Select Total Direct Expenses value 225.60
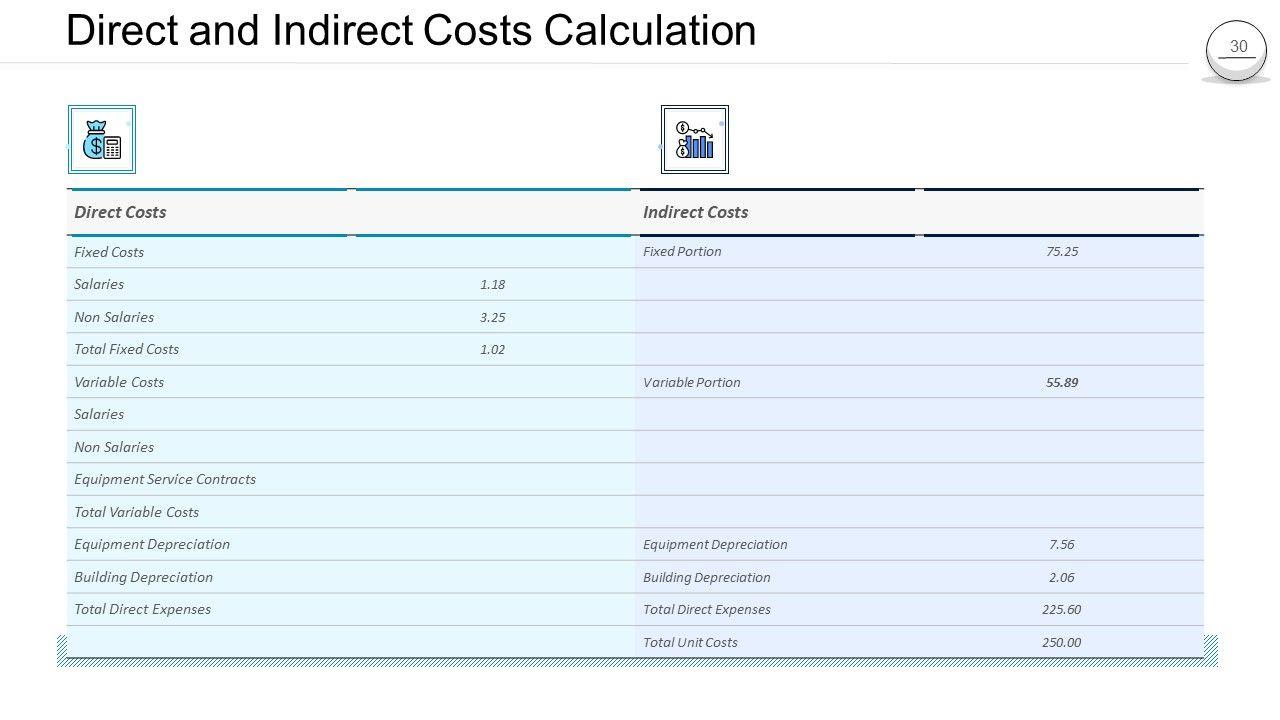This screenshot has height=720, width=1280. point(1062,609)
